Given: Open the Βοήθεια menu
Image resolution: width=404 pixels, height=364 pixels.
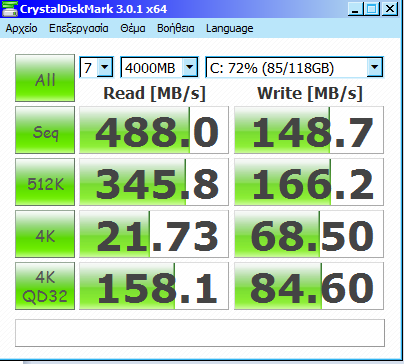Looking at the screenshot, I should (176, 28).
